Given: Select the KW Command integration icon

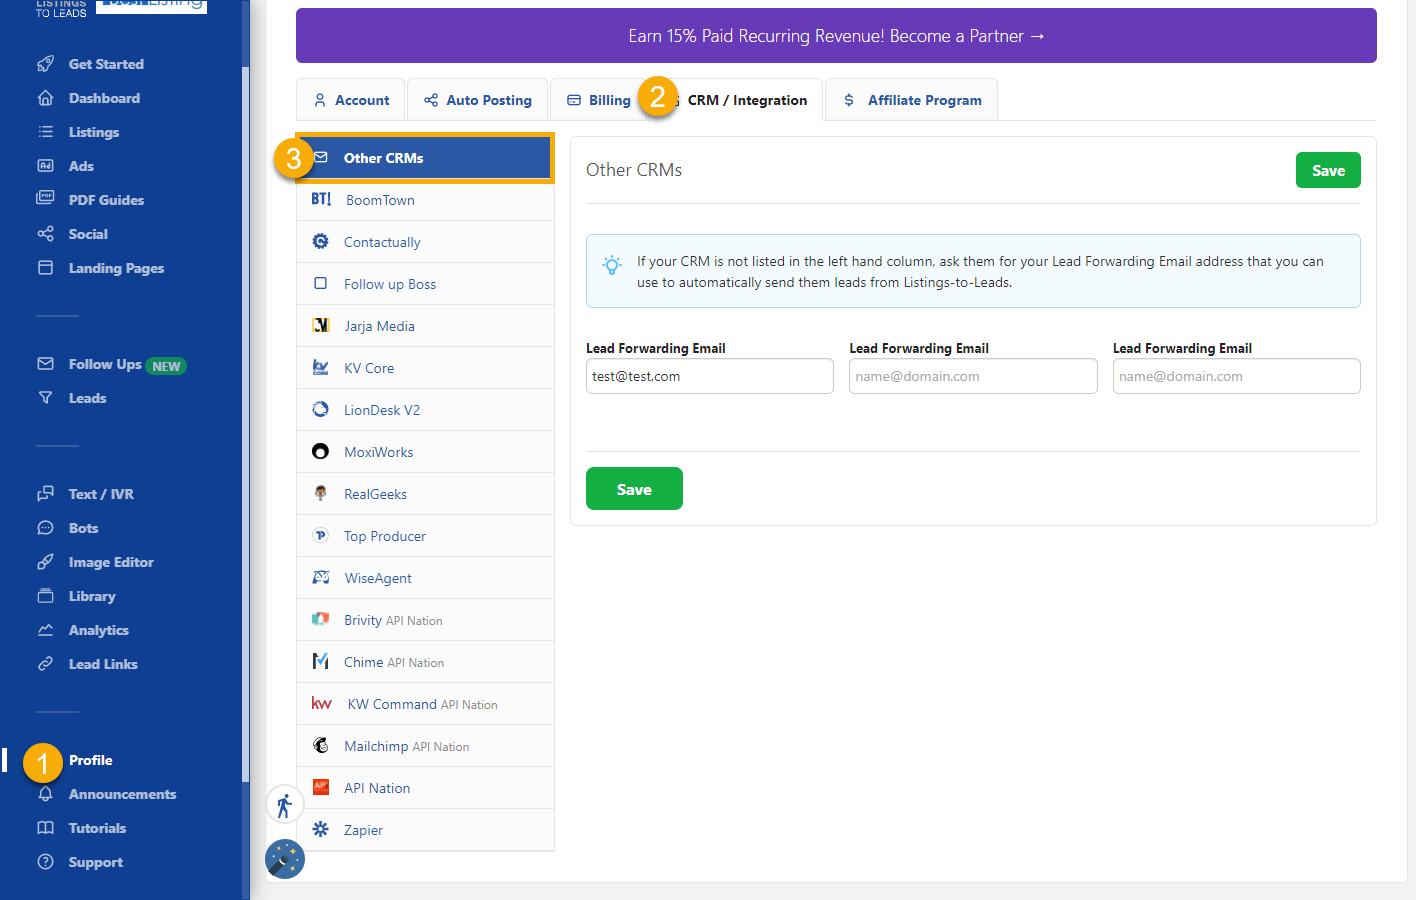Looking at the screenshot, I should pyautogui.click(x=320, y=703).
